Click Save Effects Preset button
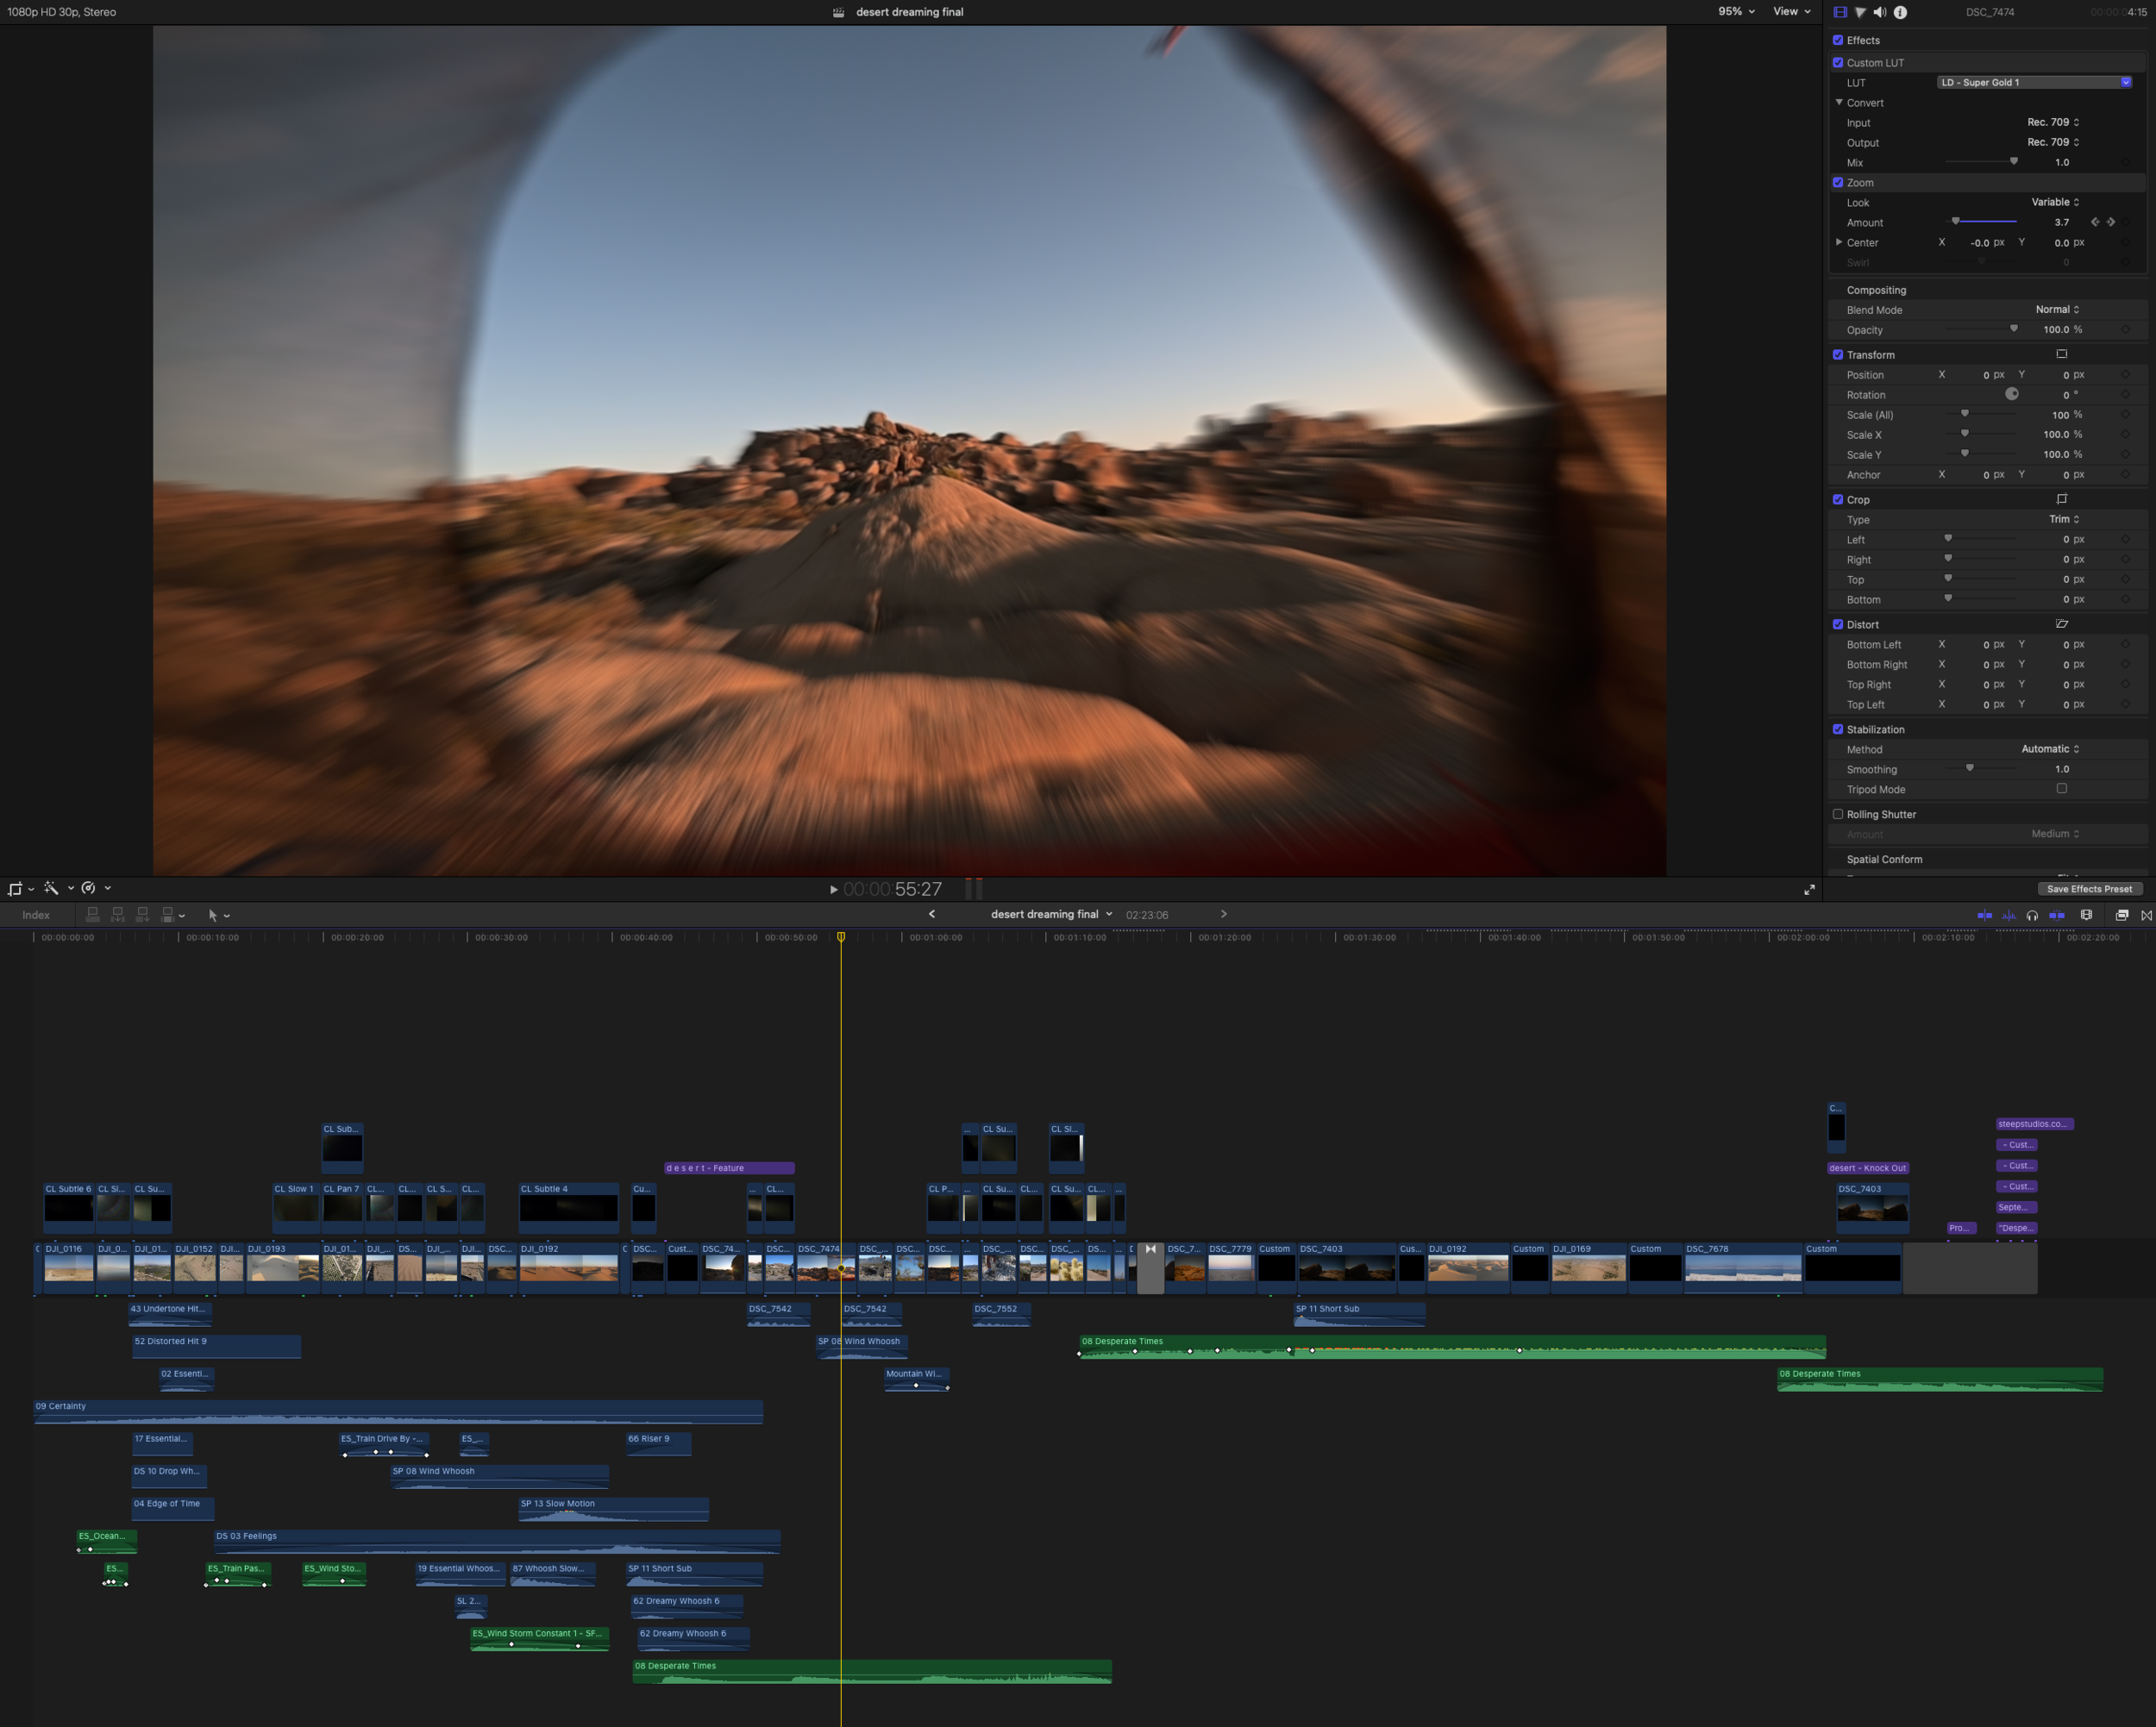Viewport: 2156px width, 1727px height. (2089, 889)
